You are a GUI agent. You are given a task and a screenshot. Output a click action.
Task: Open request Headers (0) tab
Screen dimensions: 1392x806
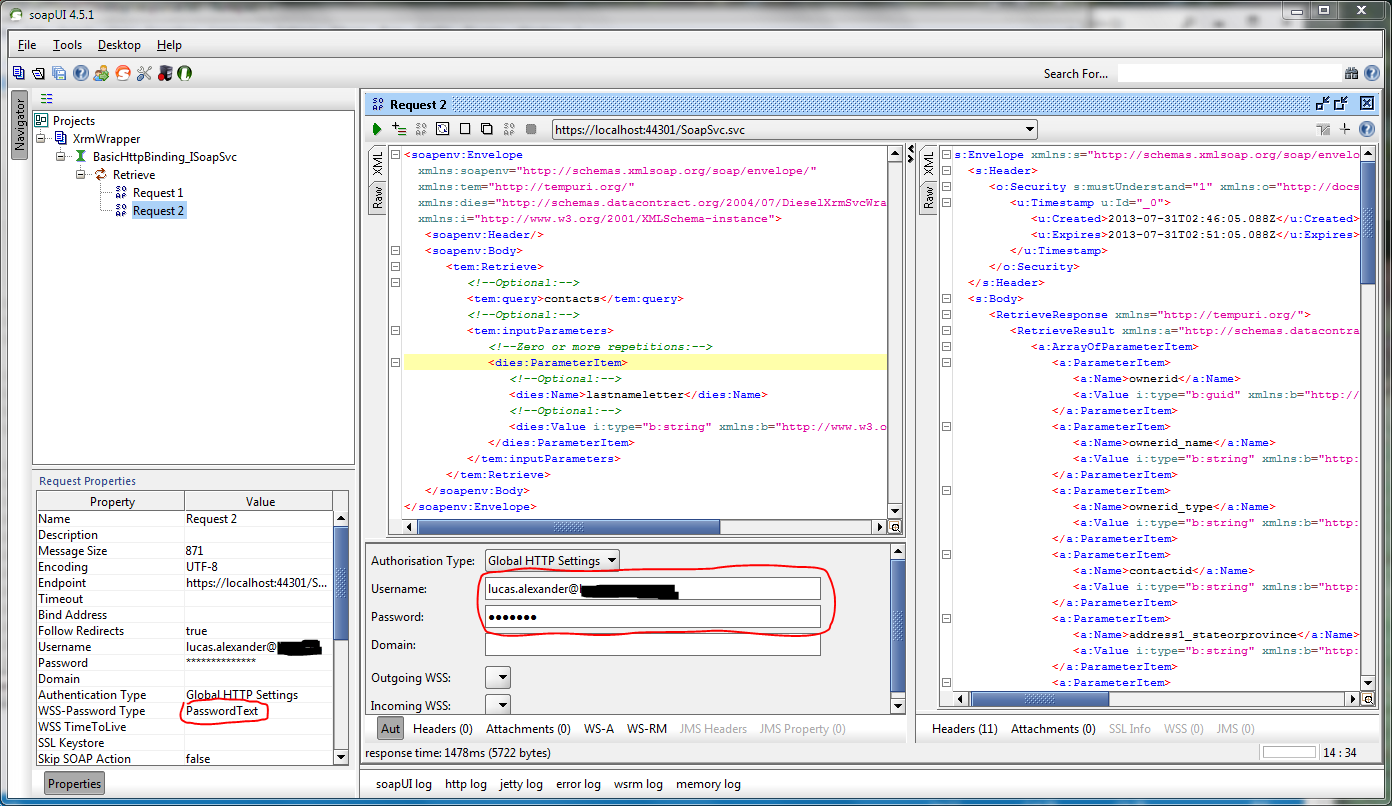coord(443,729)
